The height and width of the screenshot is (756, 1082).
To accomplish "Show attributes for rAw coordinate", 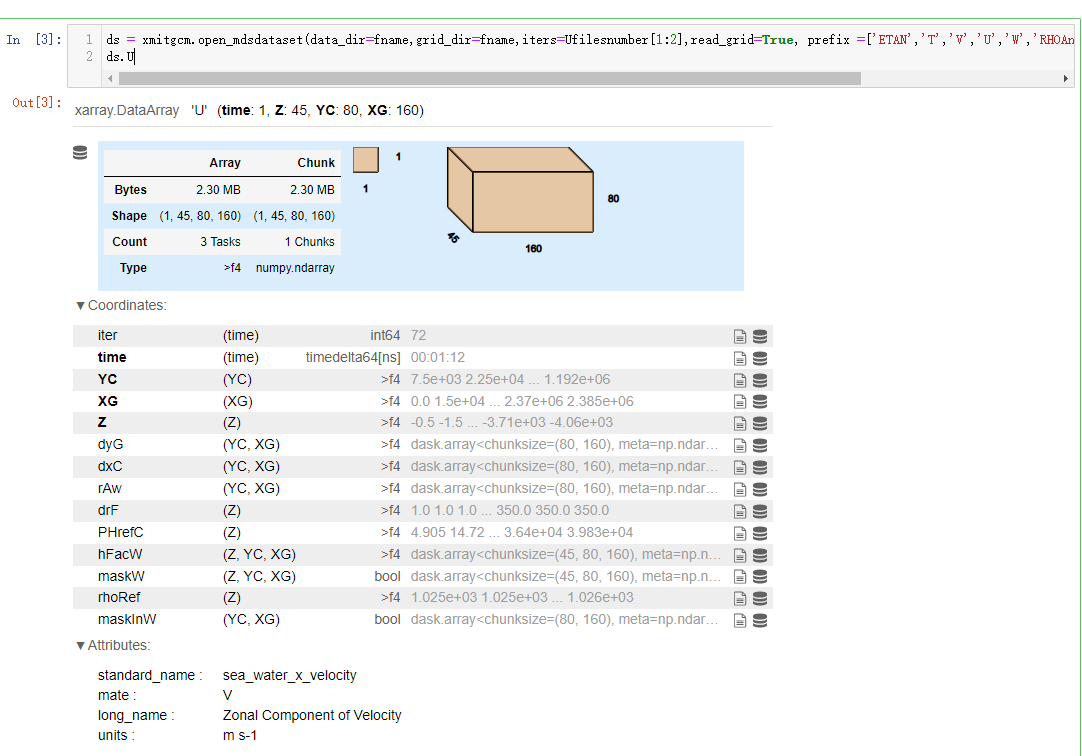I will pos(740,489).
